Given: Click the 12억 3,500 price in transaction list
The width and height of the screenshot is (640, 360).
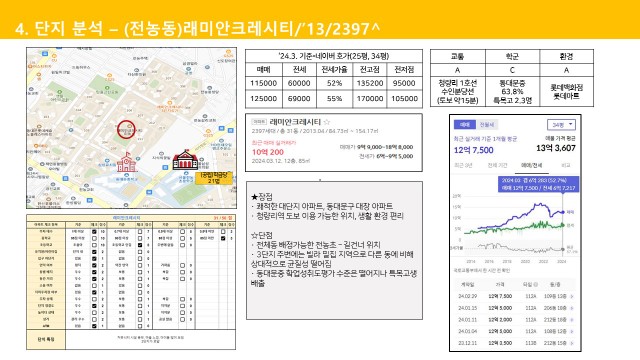Looking at the screenshot, I should [500, 343].
